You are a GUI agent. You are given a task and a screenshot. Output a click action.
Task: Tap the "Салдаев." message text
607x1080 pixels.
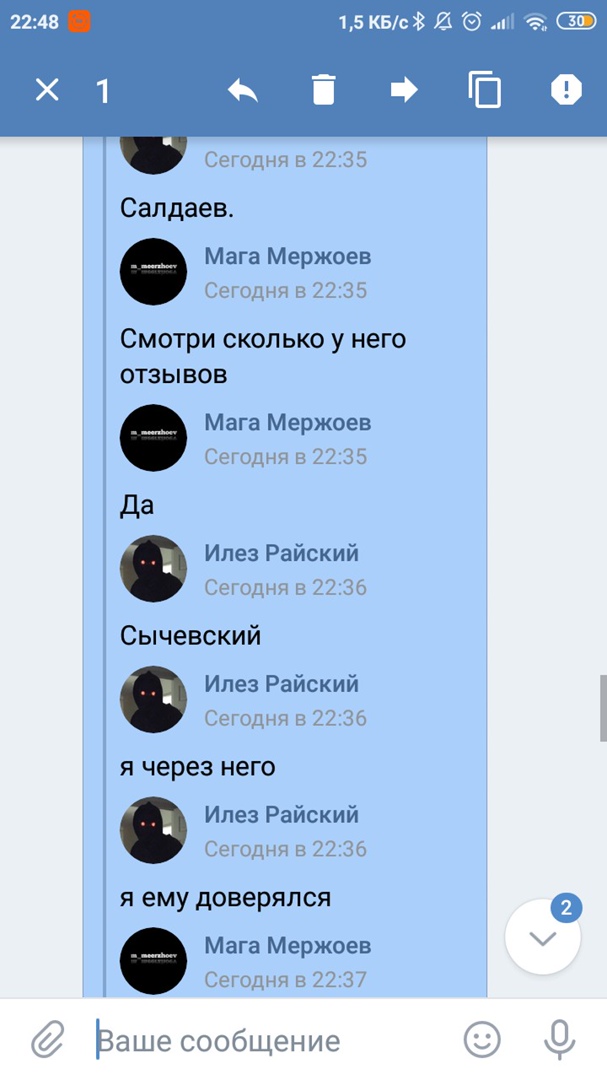point(177,208)
